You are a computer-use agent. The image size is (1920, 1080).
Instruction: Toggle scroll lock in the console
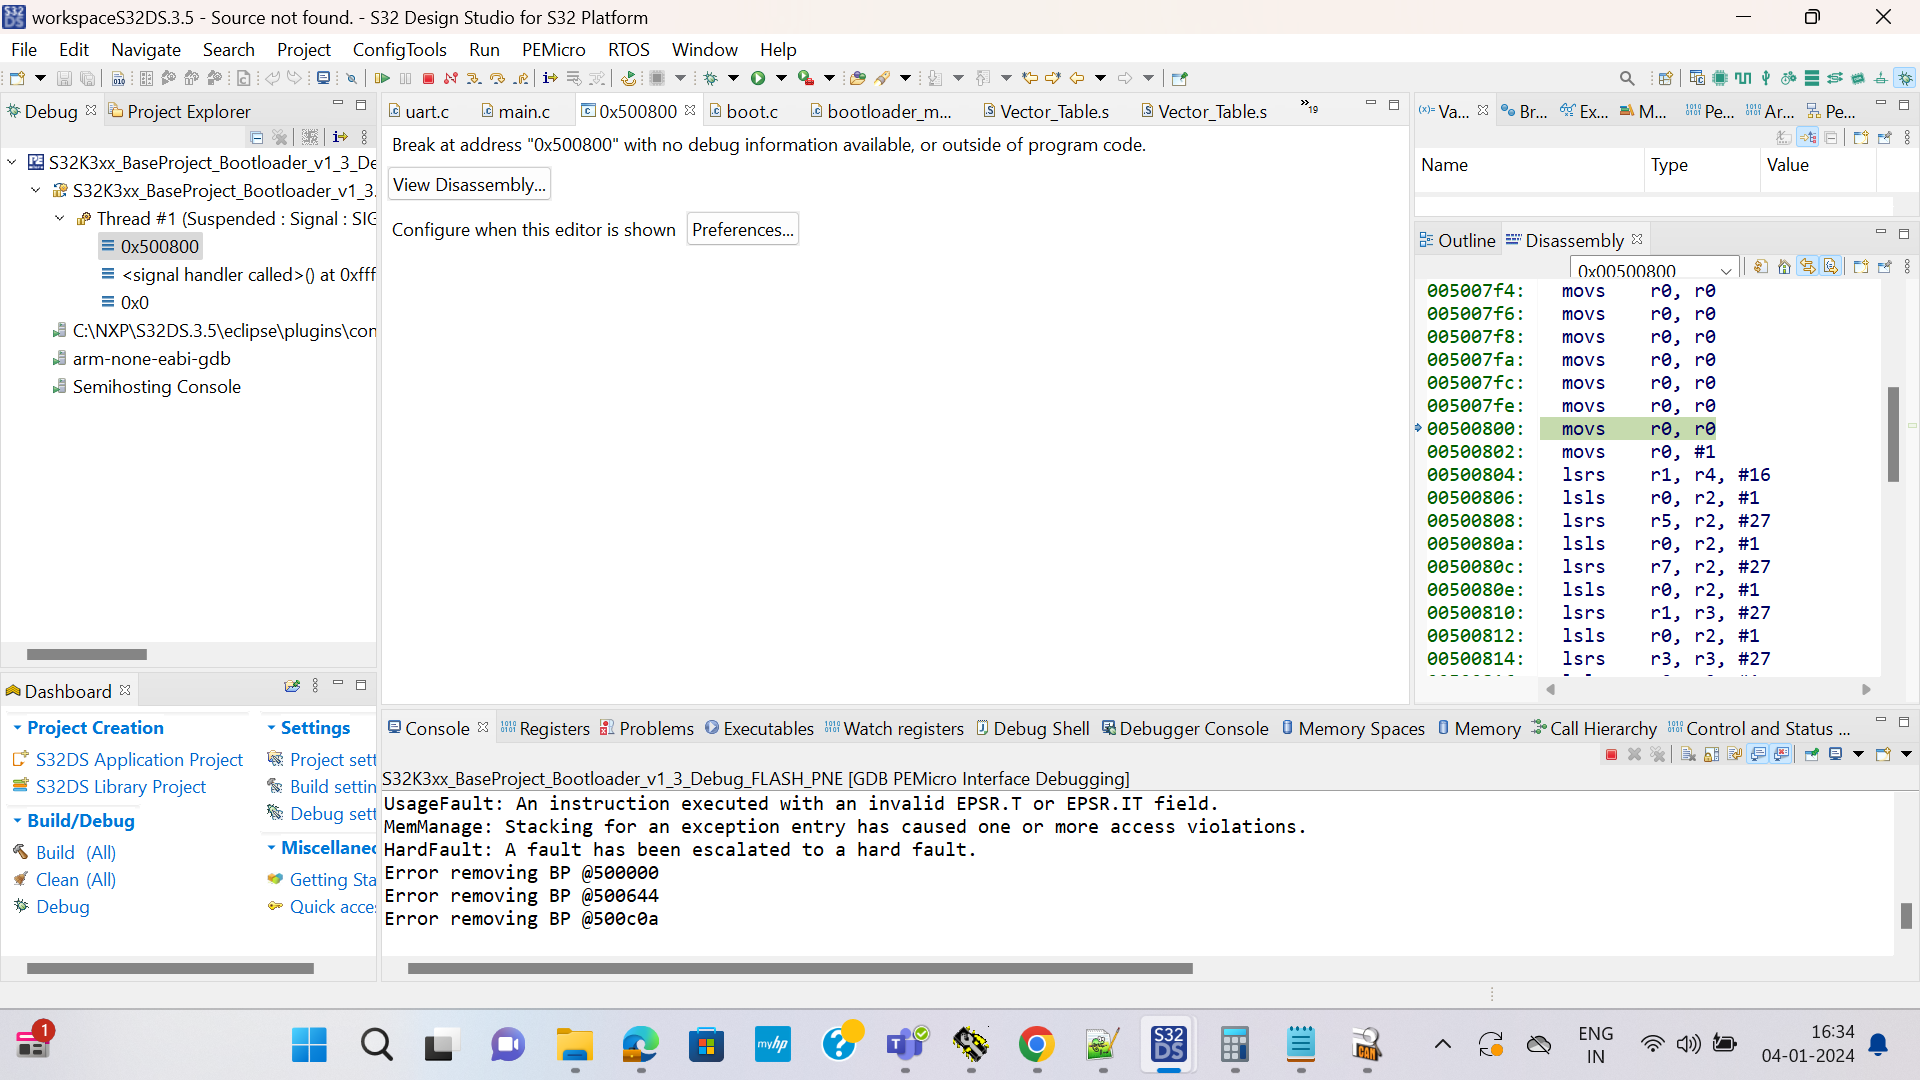click(x=1711, y=754)
